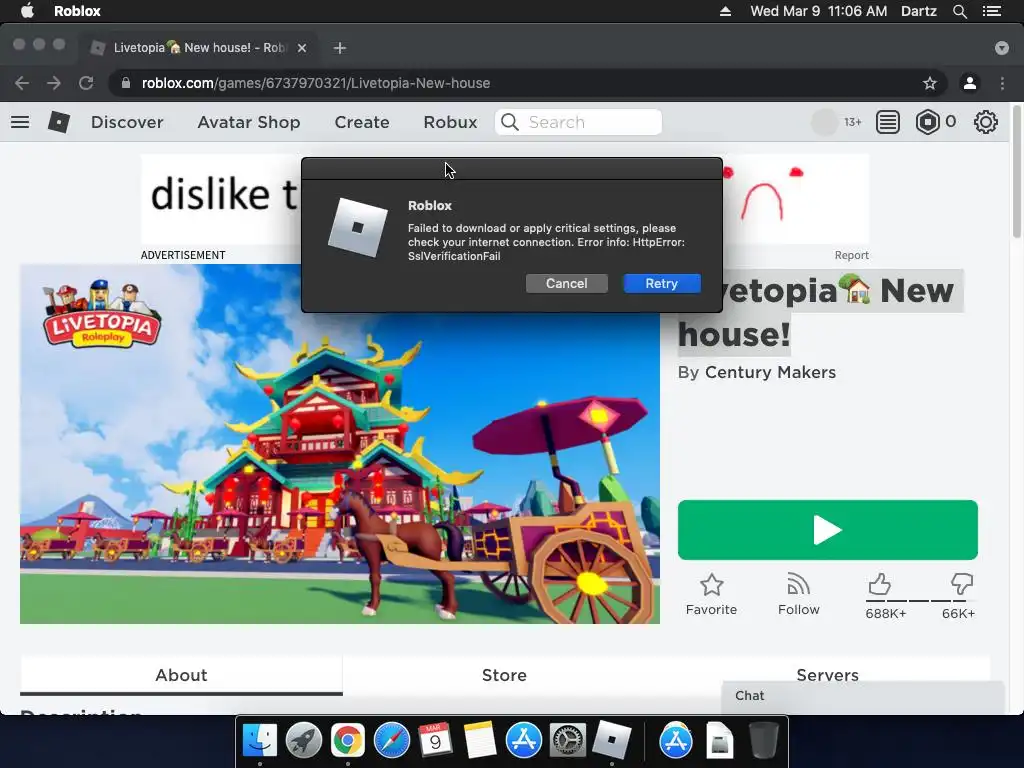Open App Store from the Dock
1024x768 pixels.
coord(523,740)
